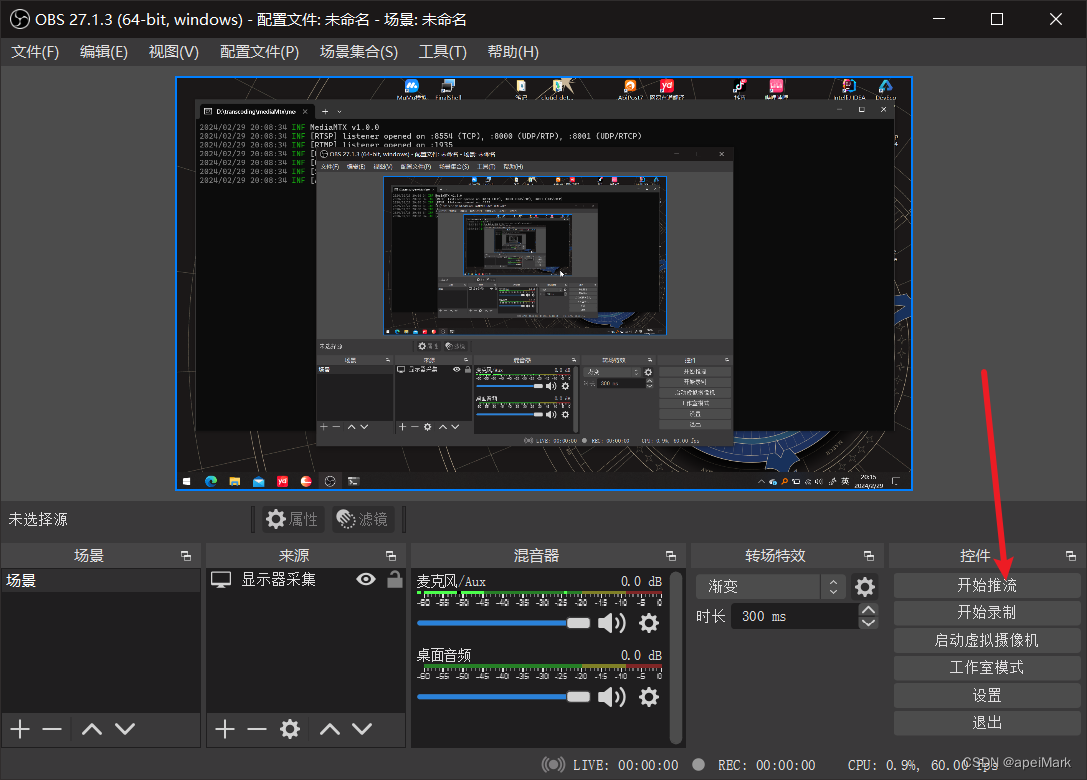Enable 工作室模式 studio mode
1087x780 pixels.
(x=986, y=668)
